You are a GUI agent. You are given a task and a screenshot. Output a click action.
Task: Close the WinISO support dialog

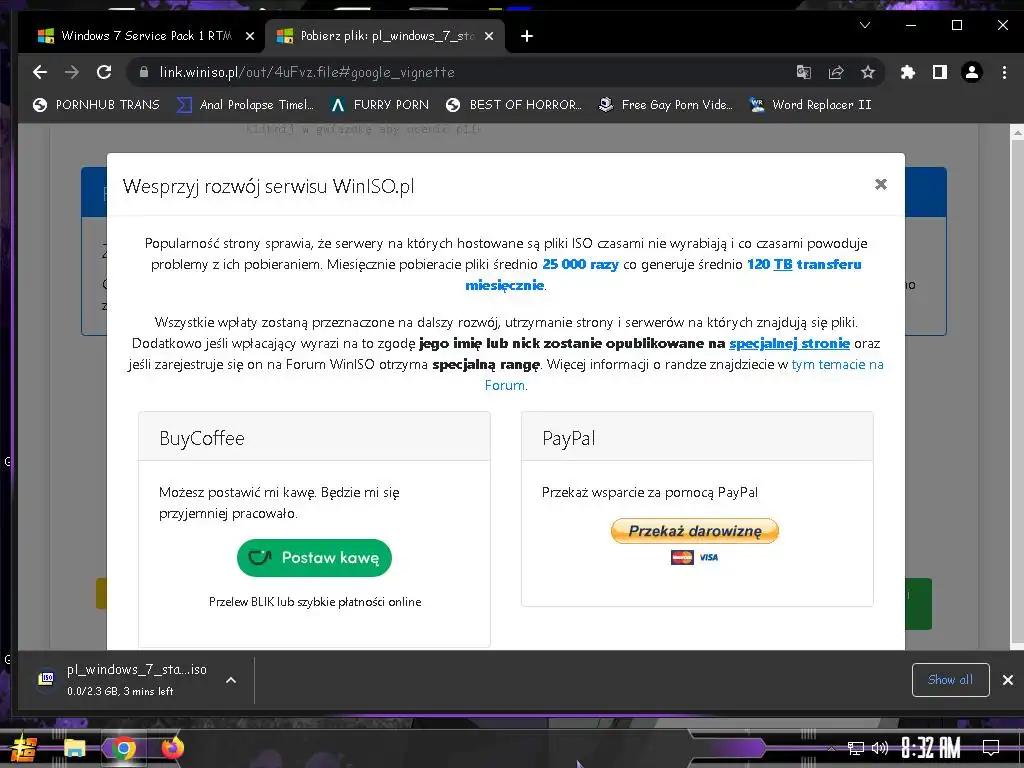881,184
